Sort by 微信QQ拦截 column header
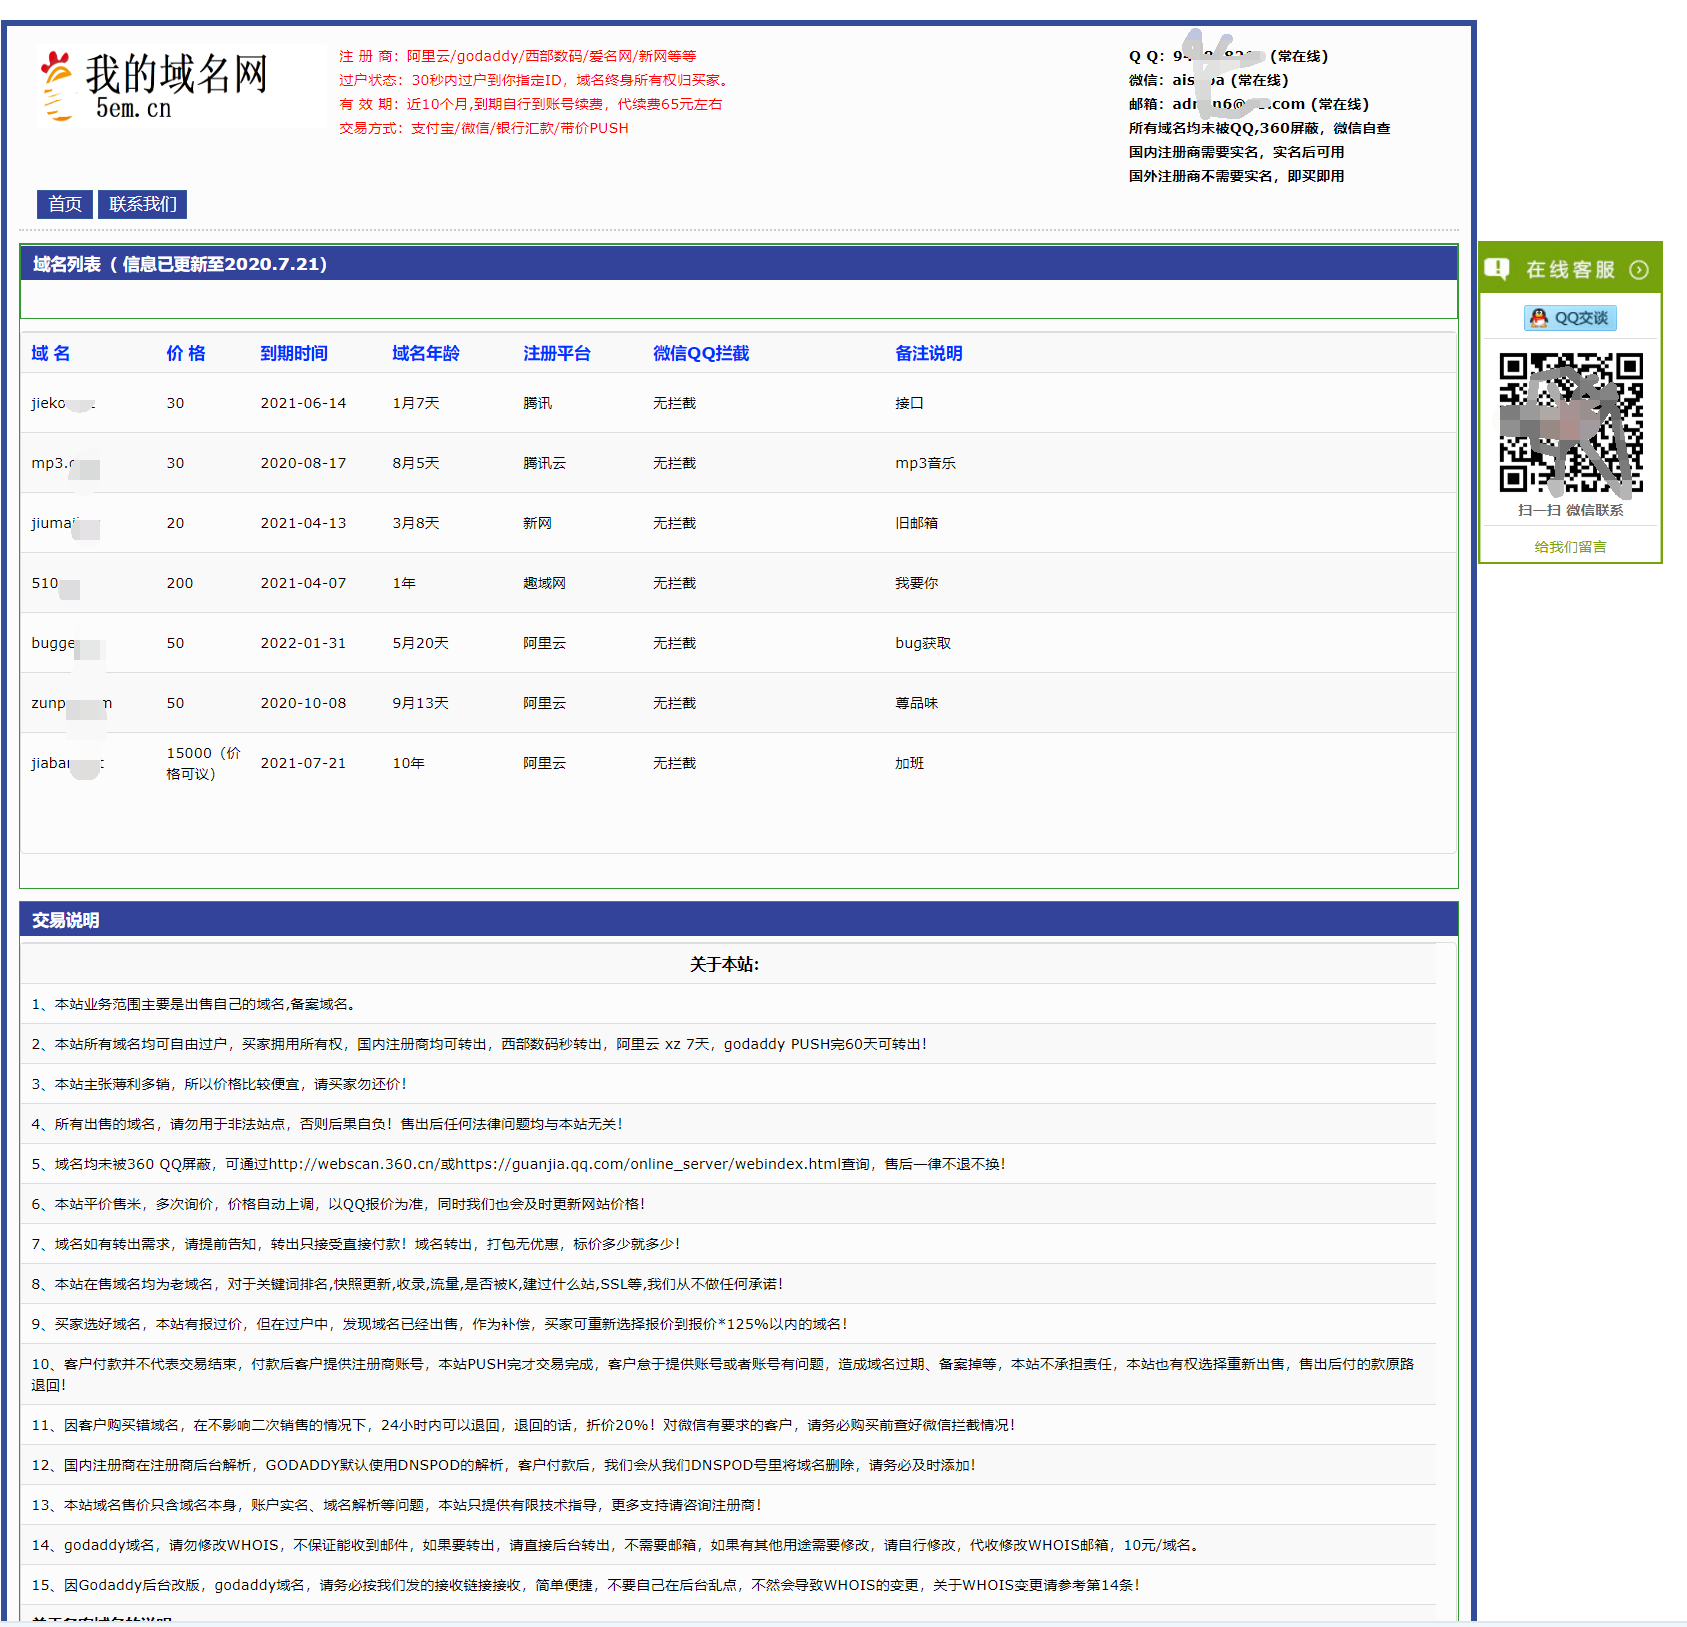Image resolution: width=1687 pixels, height=1627 pixels. [x=701, y=353]
